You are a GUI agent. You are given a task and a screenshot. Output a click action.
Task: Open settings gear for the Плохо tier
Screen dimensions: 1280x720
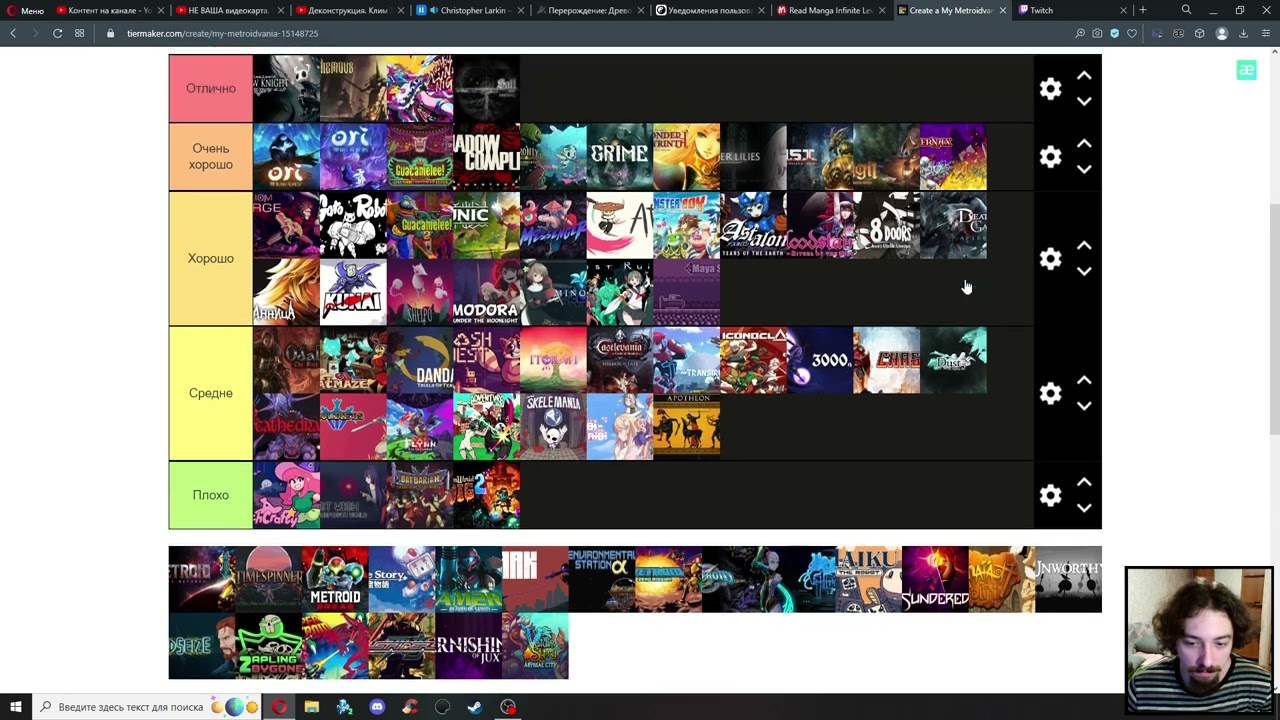[x=1050, y=495]
